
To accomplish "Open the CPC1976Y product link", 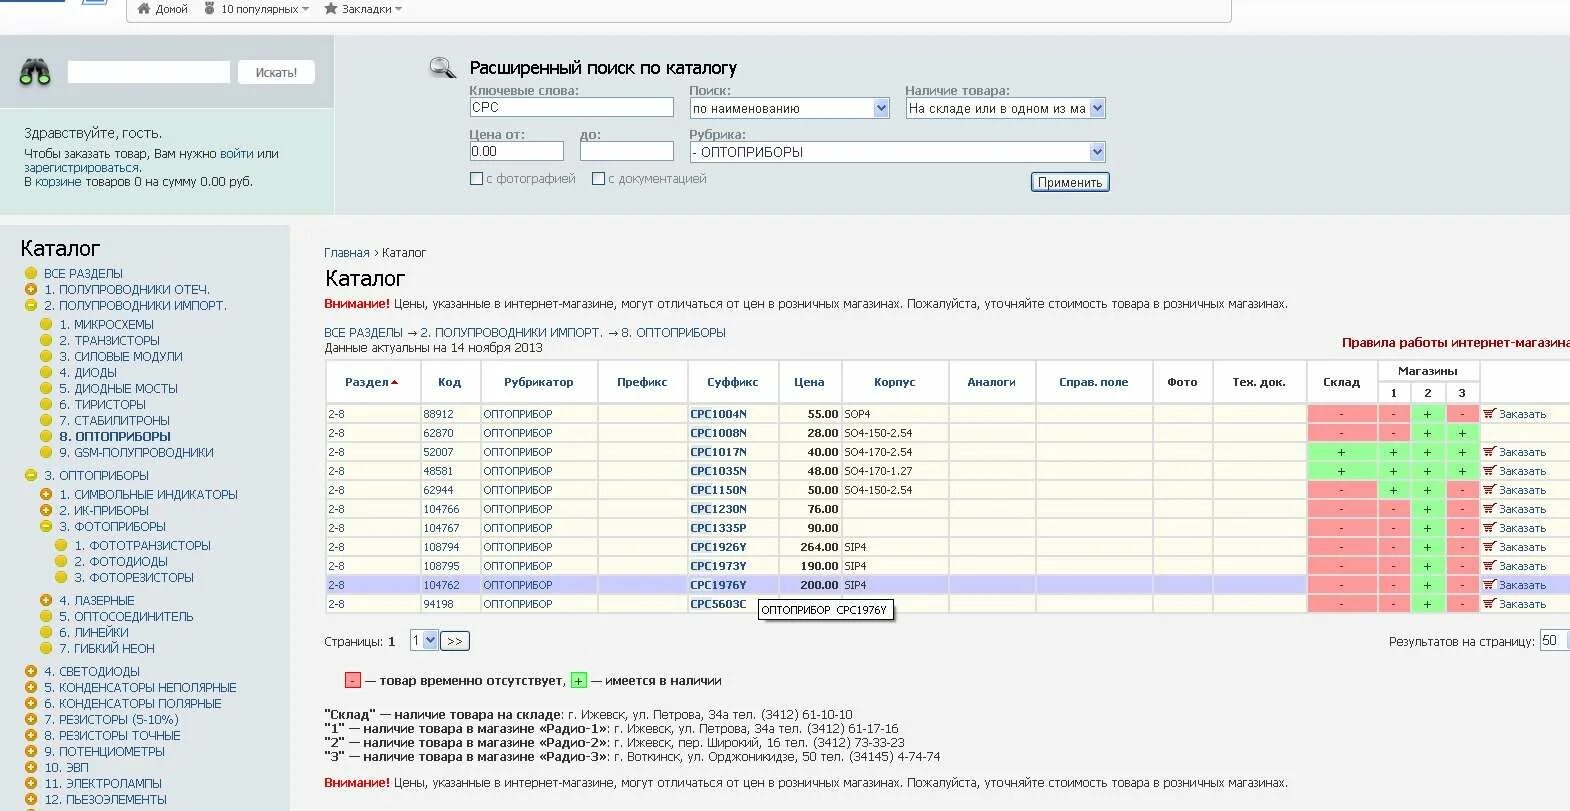I will pyautogui.click(x=718, y=585).
